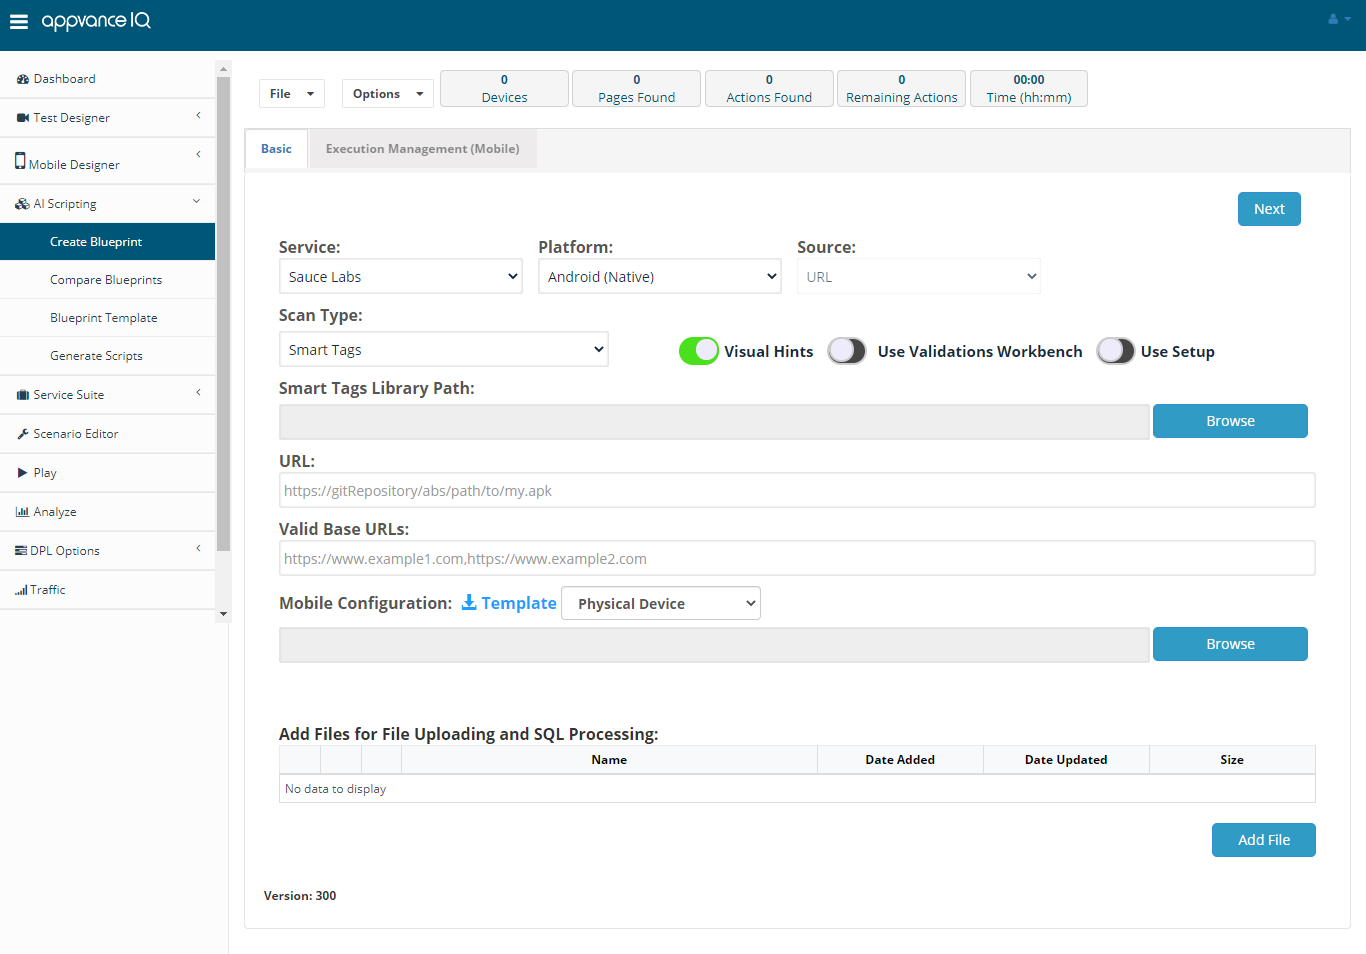The height and width of the screenshot is (954, 1366).
Task: Click the AI Scripting cubes icon
Action: tap(22, 204)
